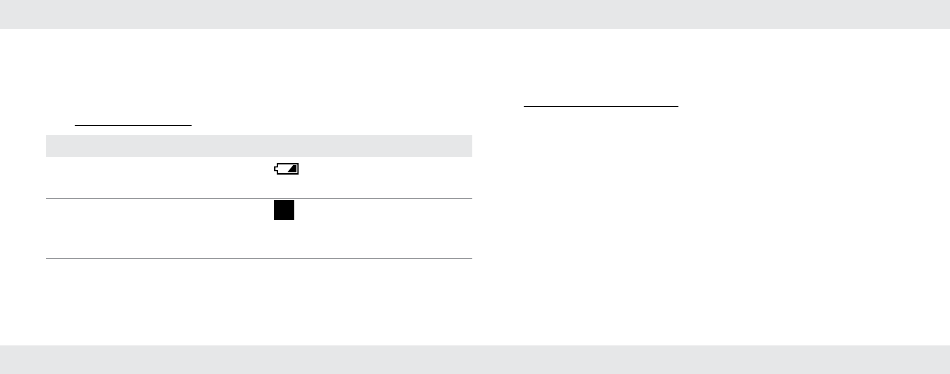950x374 pixels.
Task: Click the cell right of the black square
Action: pos(388,229)
